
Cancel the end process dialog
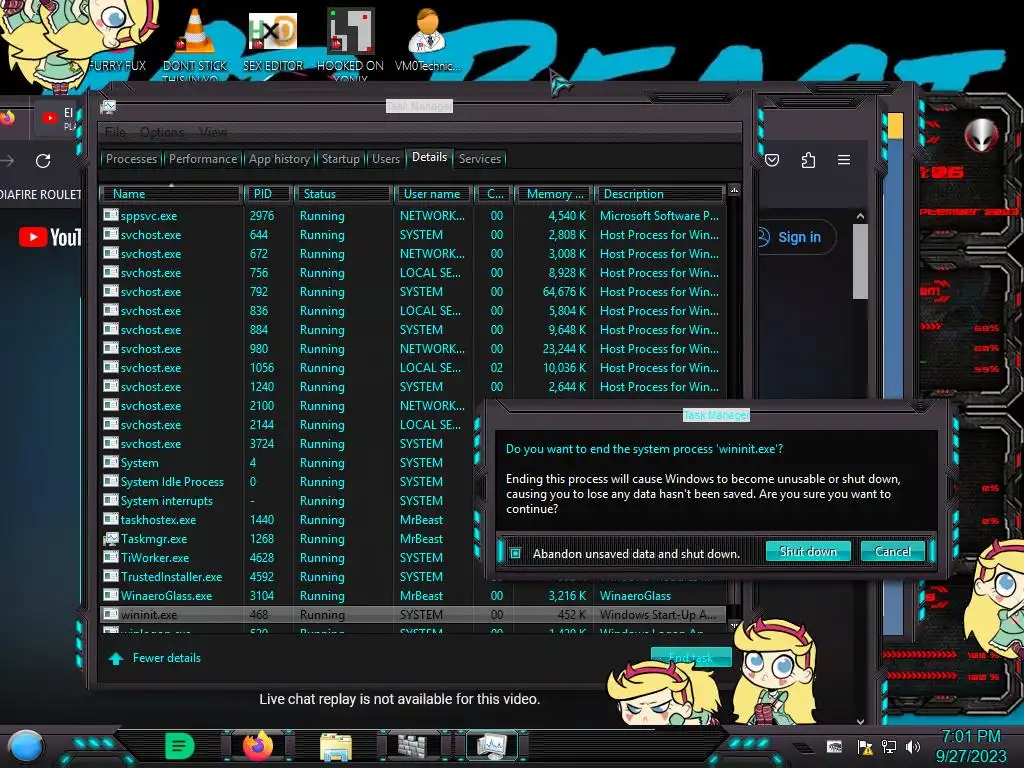coord(892,551)
